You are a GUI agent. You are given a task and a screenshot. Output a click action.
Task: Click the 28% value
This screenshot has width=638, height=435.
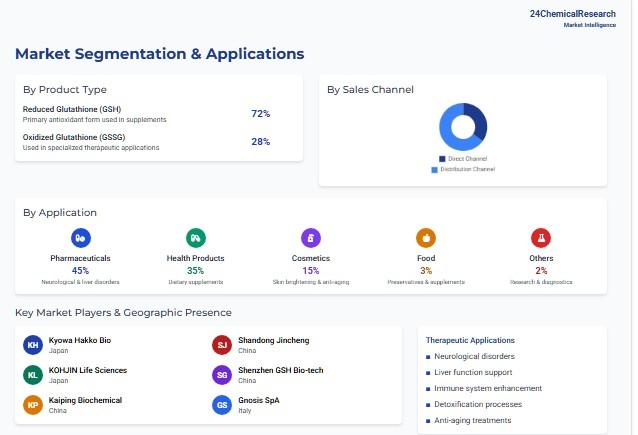tap(260, 142)
